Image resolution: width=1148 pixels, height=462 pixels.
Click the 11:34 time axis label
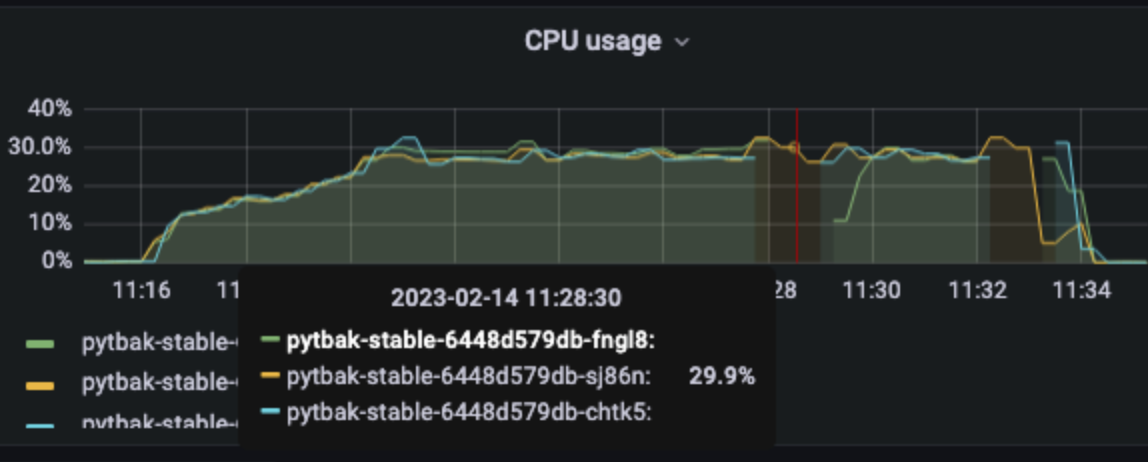1081,291
